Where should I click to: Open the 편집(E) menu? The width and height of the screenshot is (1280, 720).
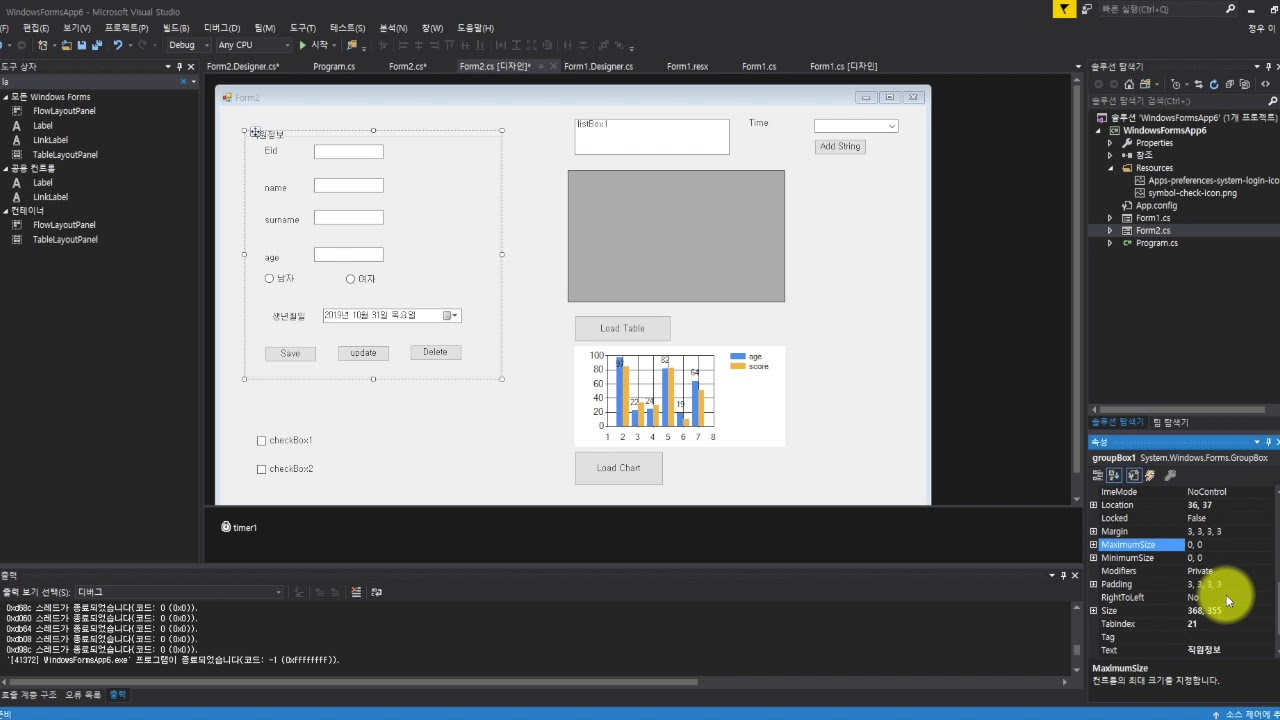[x=36, y=28]
